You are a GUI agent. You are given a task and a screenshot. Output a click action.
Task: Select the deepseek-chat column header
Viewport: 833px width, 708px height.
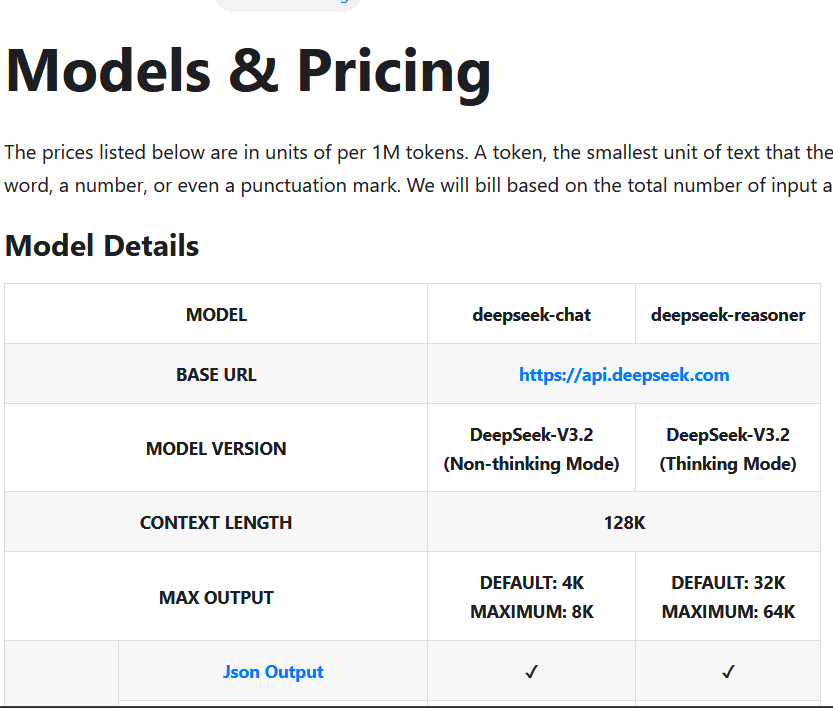coord(531,315)
